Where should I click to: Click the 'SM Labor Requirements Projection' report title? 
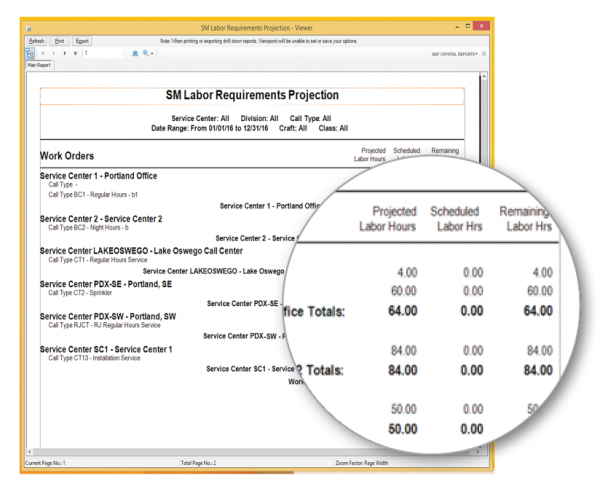coord(252,95)
